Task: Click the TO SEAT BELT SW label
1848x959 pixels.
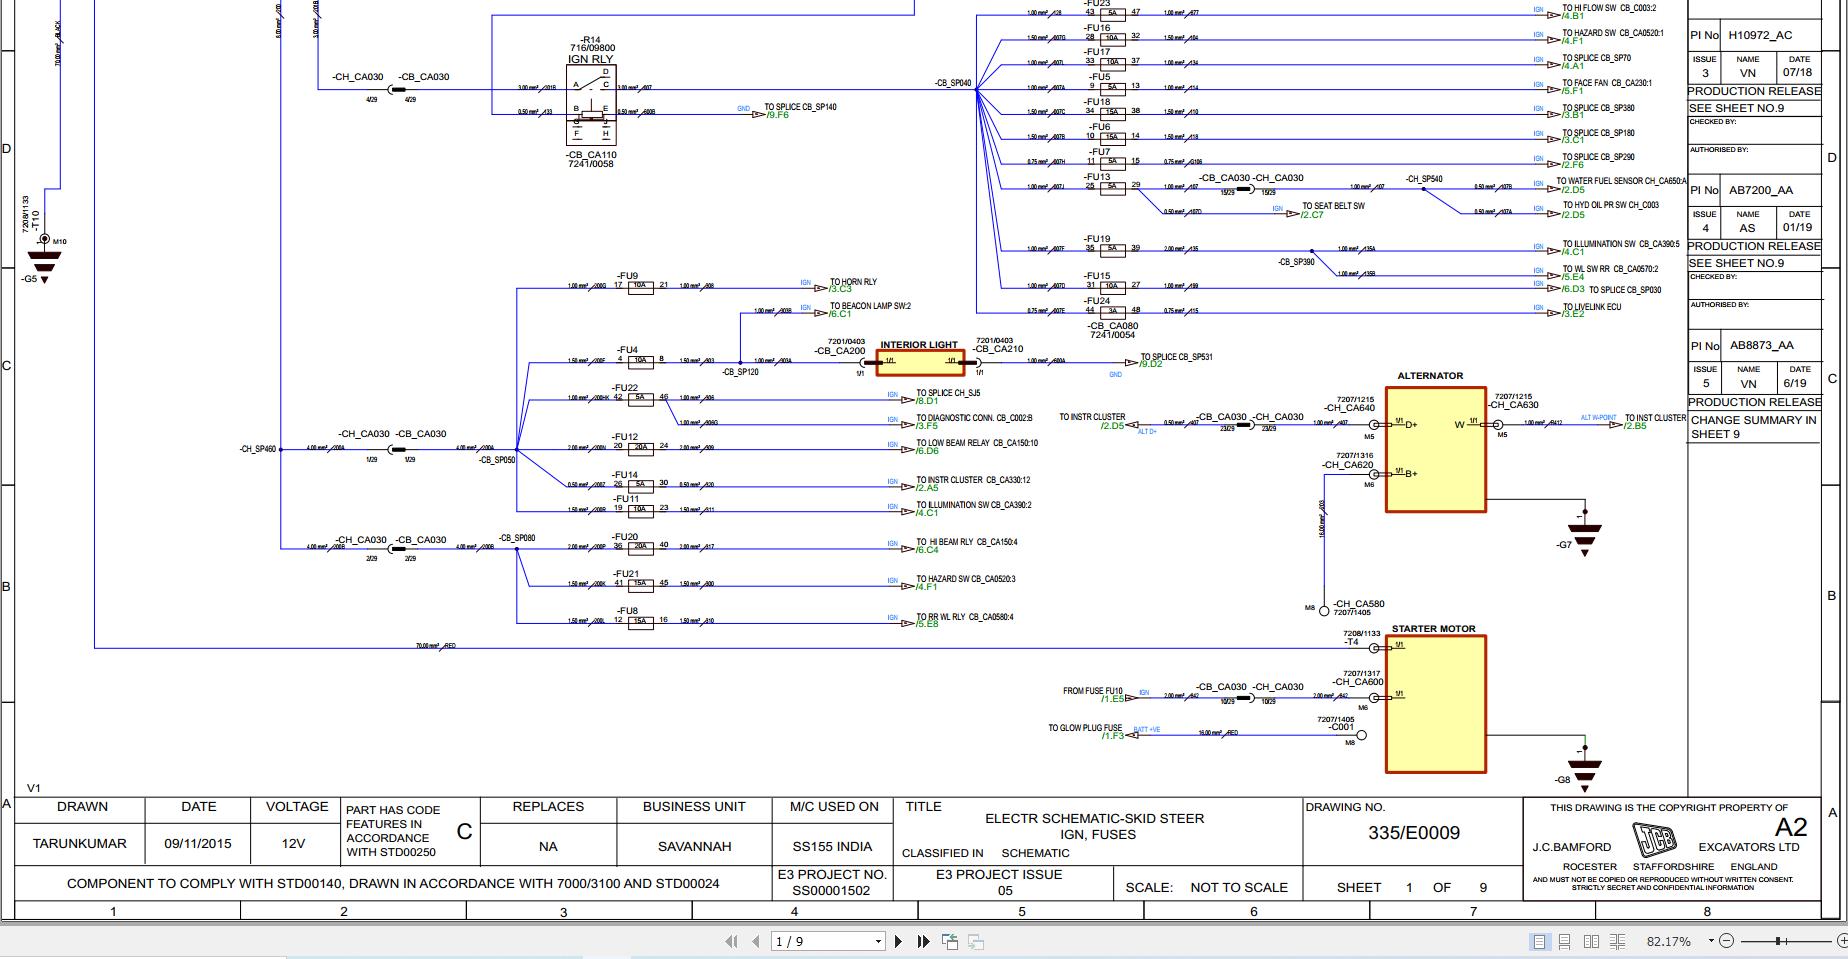Action: tap(1333, 206)
